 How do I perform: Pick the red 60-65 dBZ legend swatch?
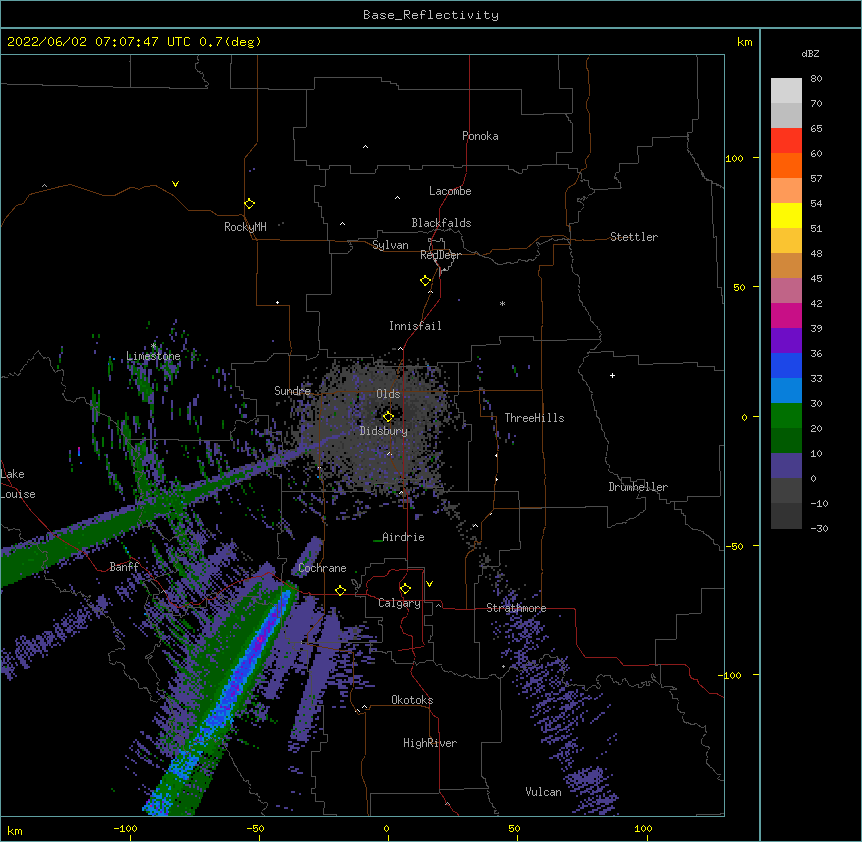[786, 141]
